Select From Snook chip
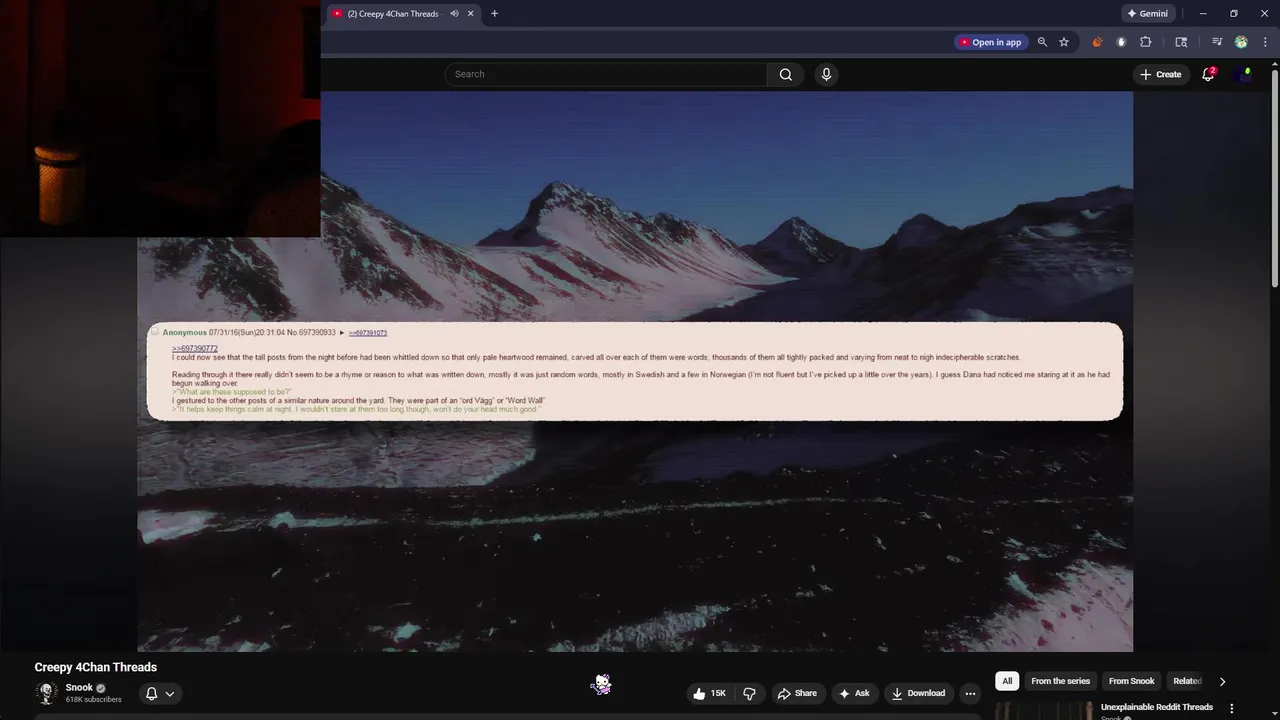Viewport: 1280px width, 720px height. tap(1131, 681)
